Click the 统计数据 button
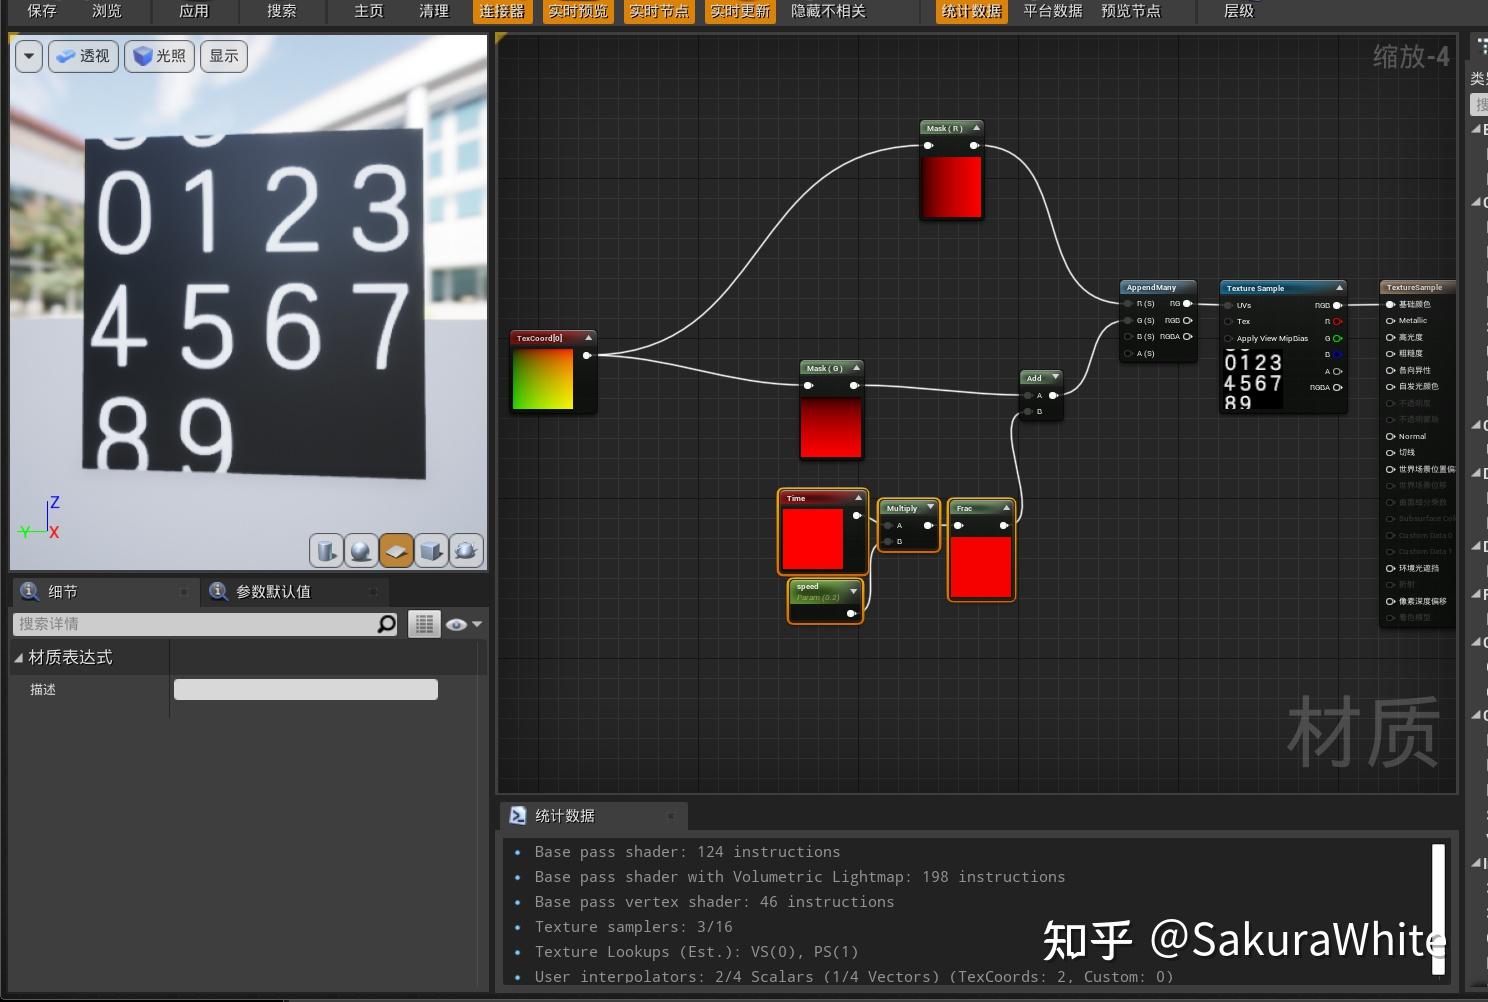The height and width of the screenshot is (1002, 1488). 969,12
